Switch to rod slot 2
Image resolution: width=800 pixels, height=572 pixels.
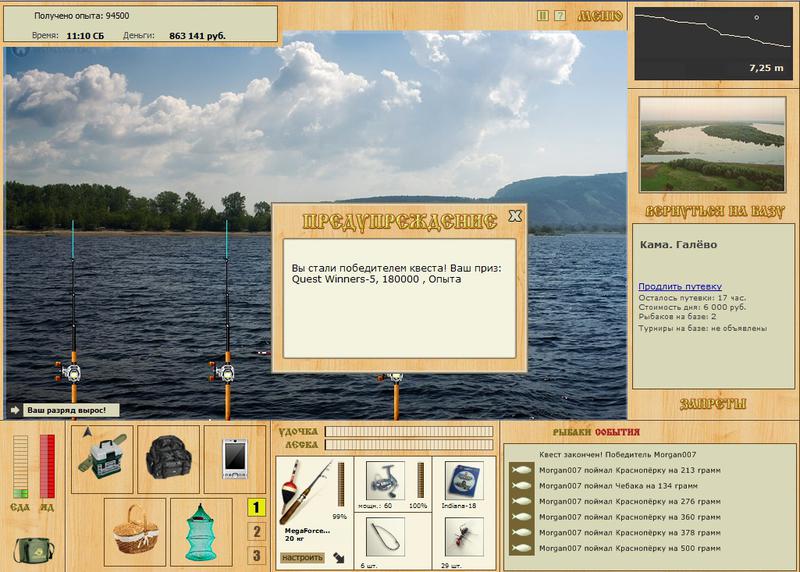pos(256,532)
